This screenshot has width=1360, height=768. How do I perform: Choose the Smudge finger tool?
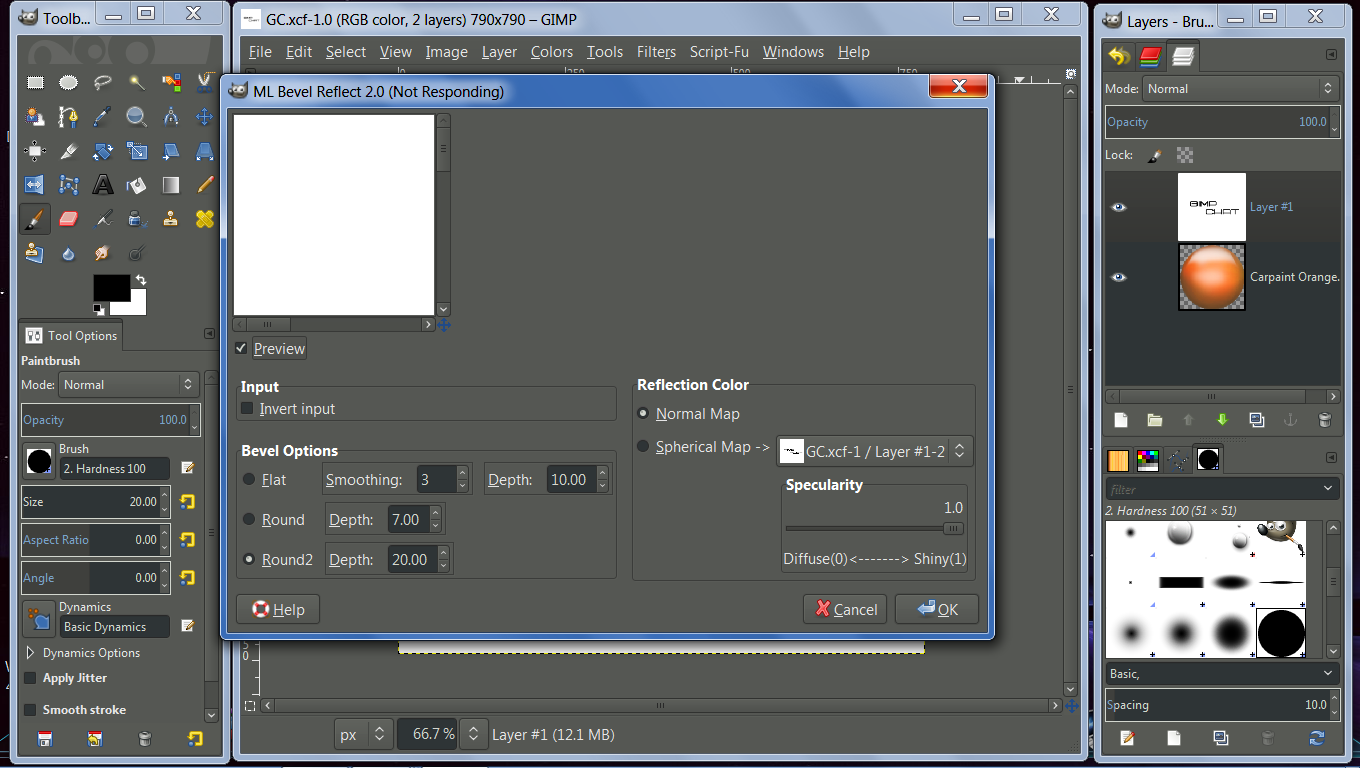point(103,253)
